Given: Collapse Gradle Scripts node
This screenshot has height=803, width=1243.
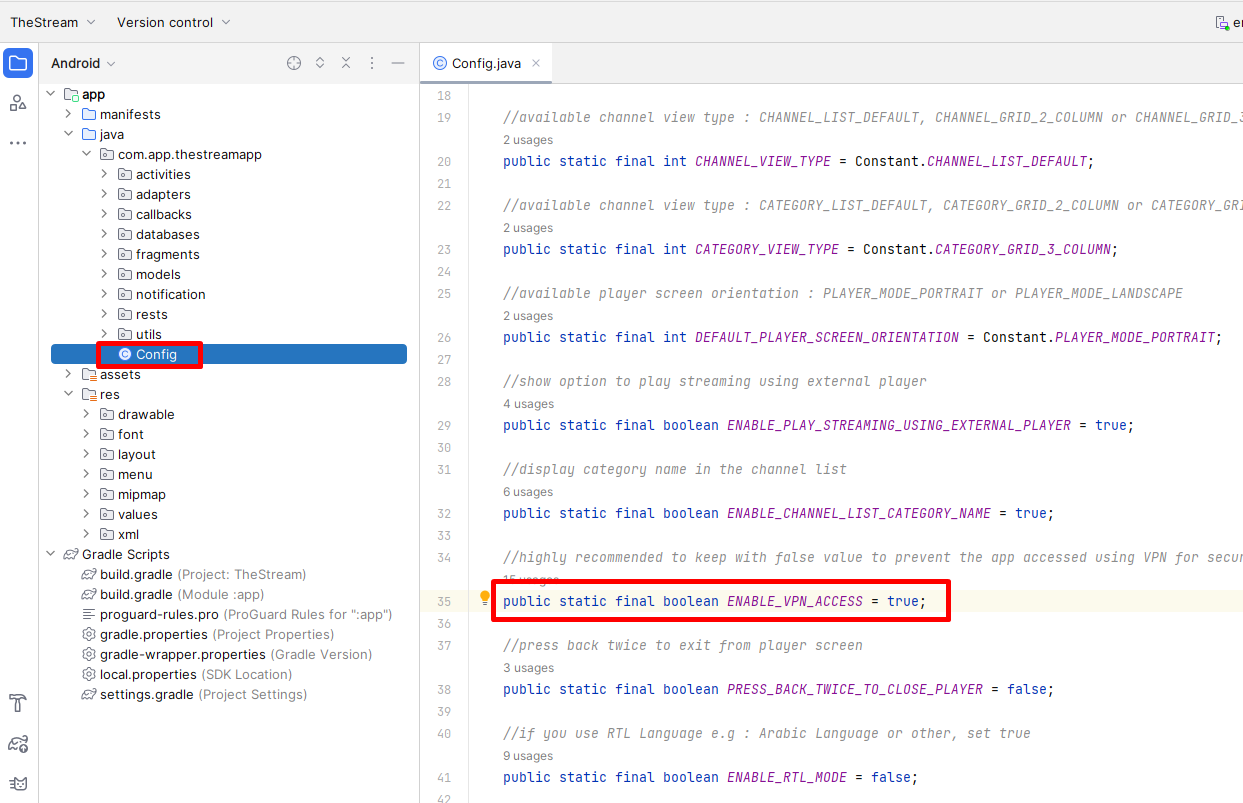Looking at the screenshot, I should coord(51,554).
